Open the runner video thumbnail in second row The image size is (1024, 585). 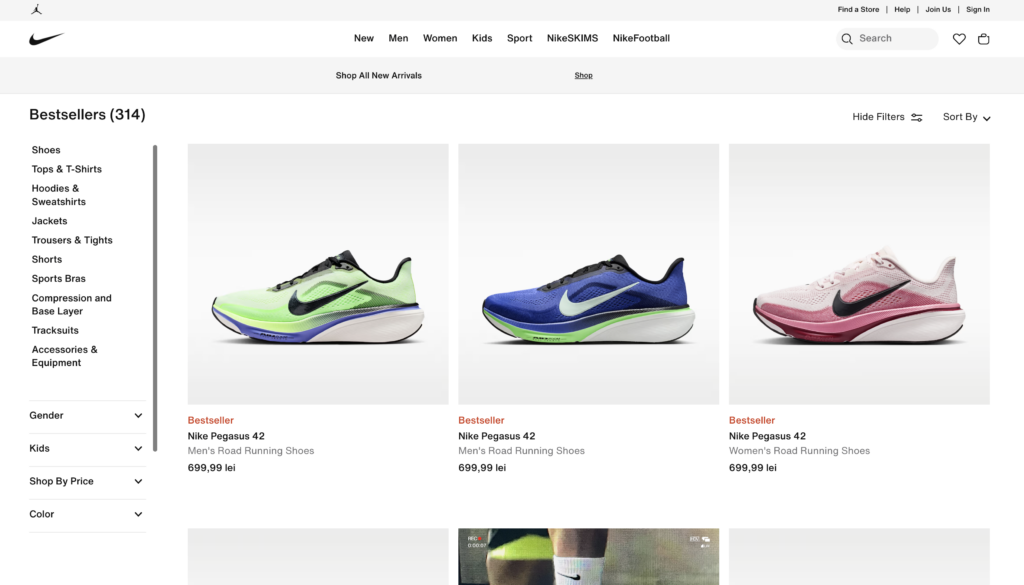[588, 556]
